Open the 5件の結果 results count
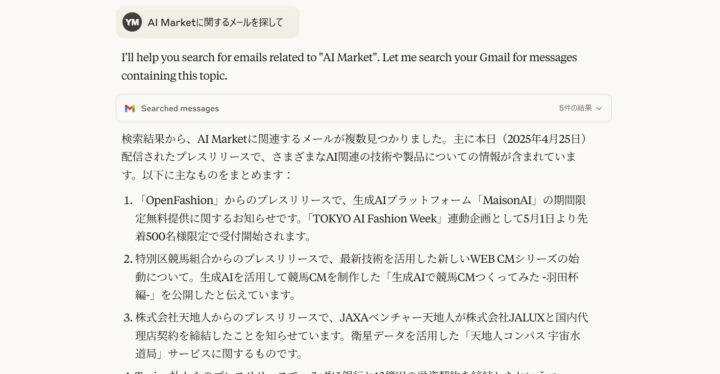This screenshot has height=374, width=720. pyautogui.click(x=575, y=108)
